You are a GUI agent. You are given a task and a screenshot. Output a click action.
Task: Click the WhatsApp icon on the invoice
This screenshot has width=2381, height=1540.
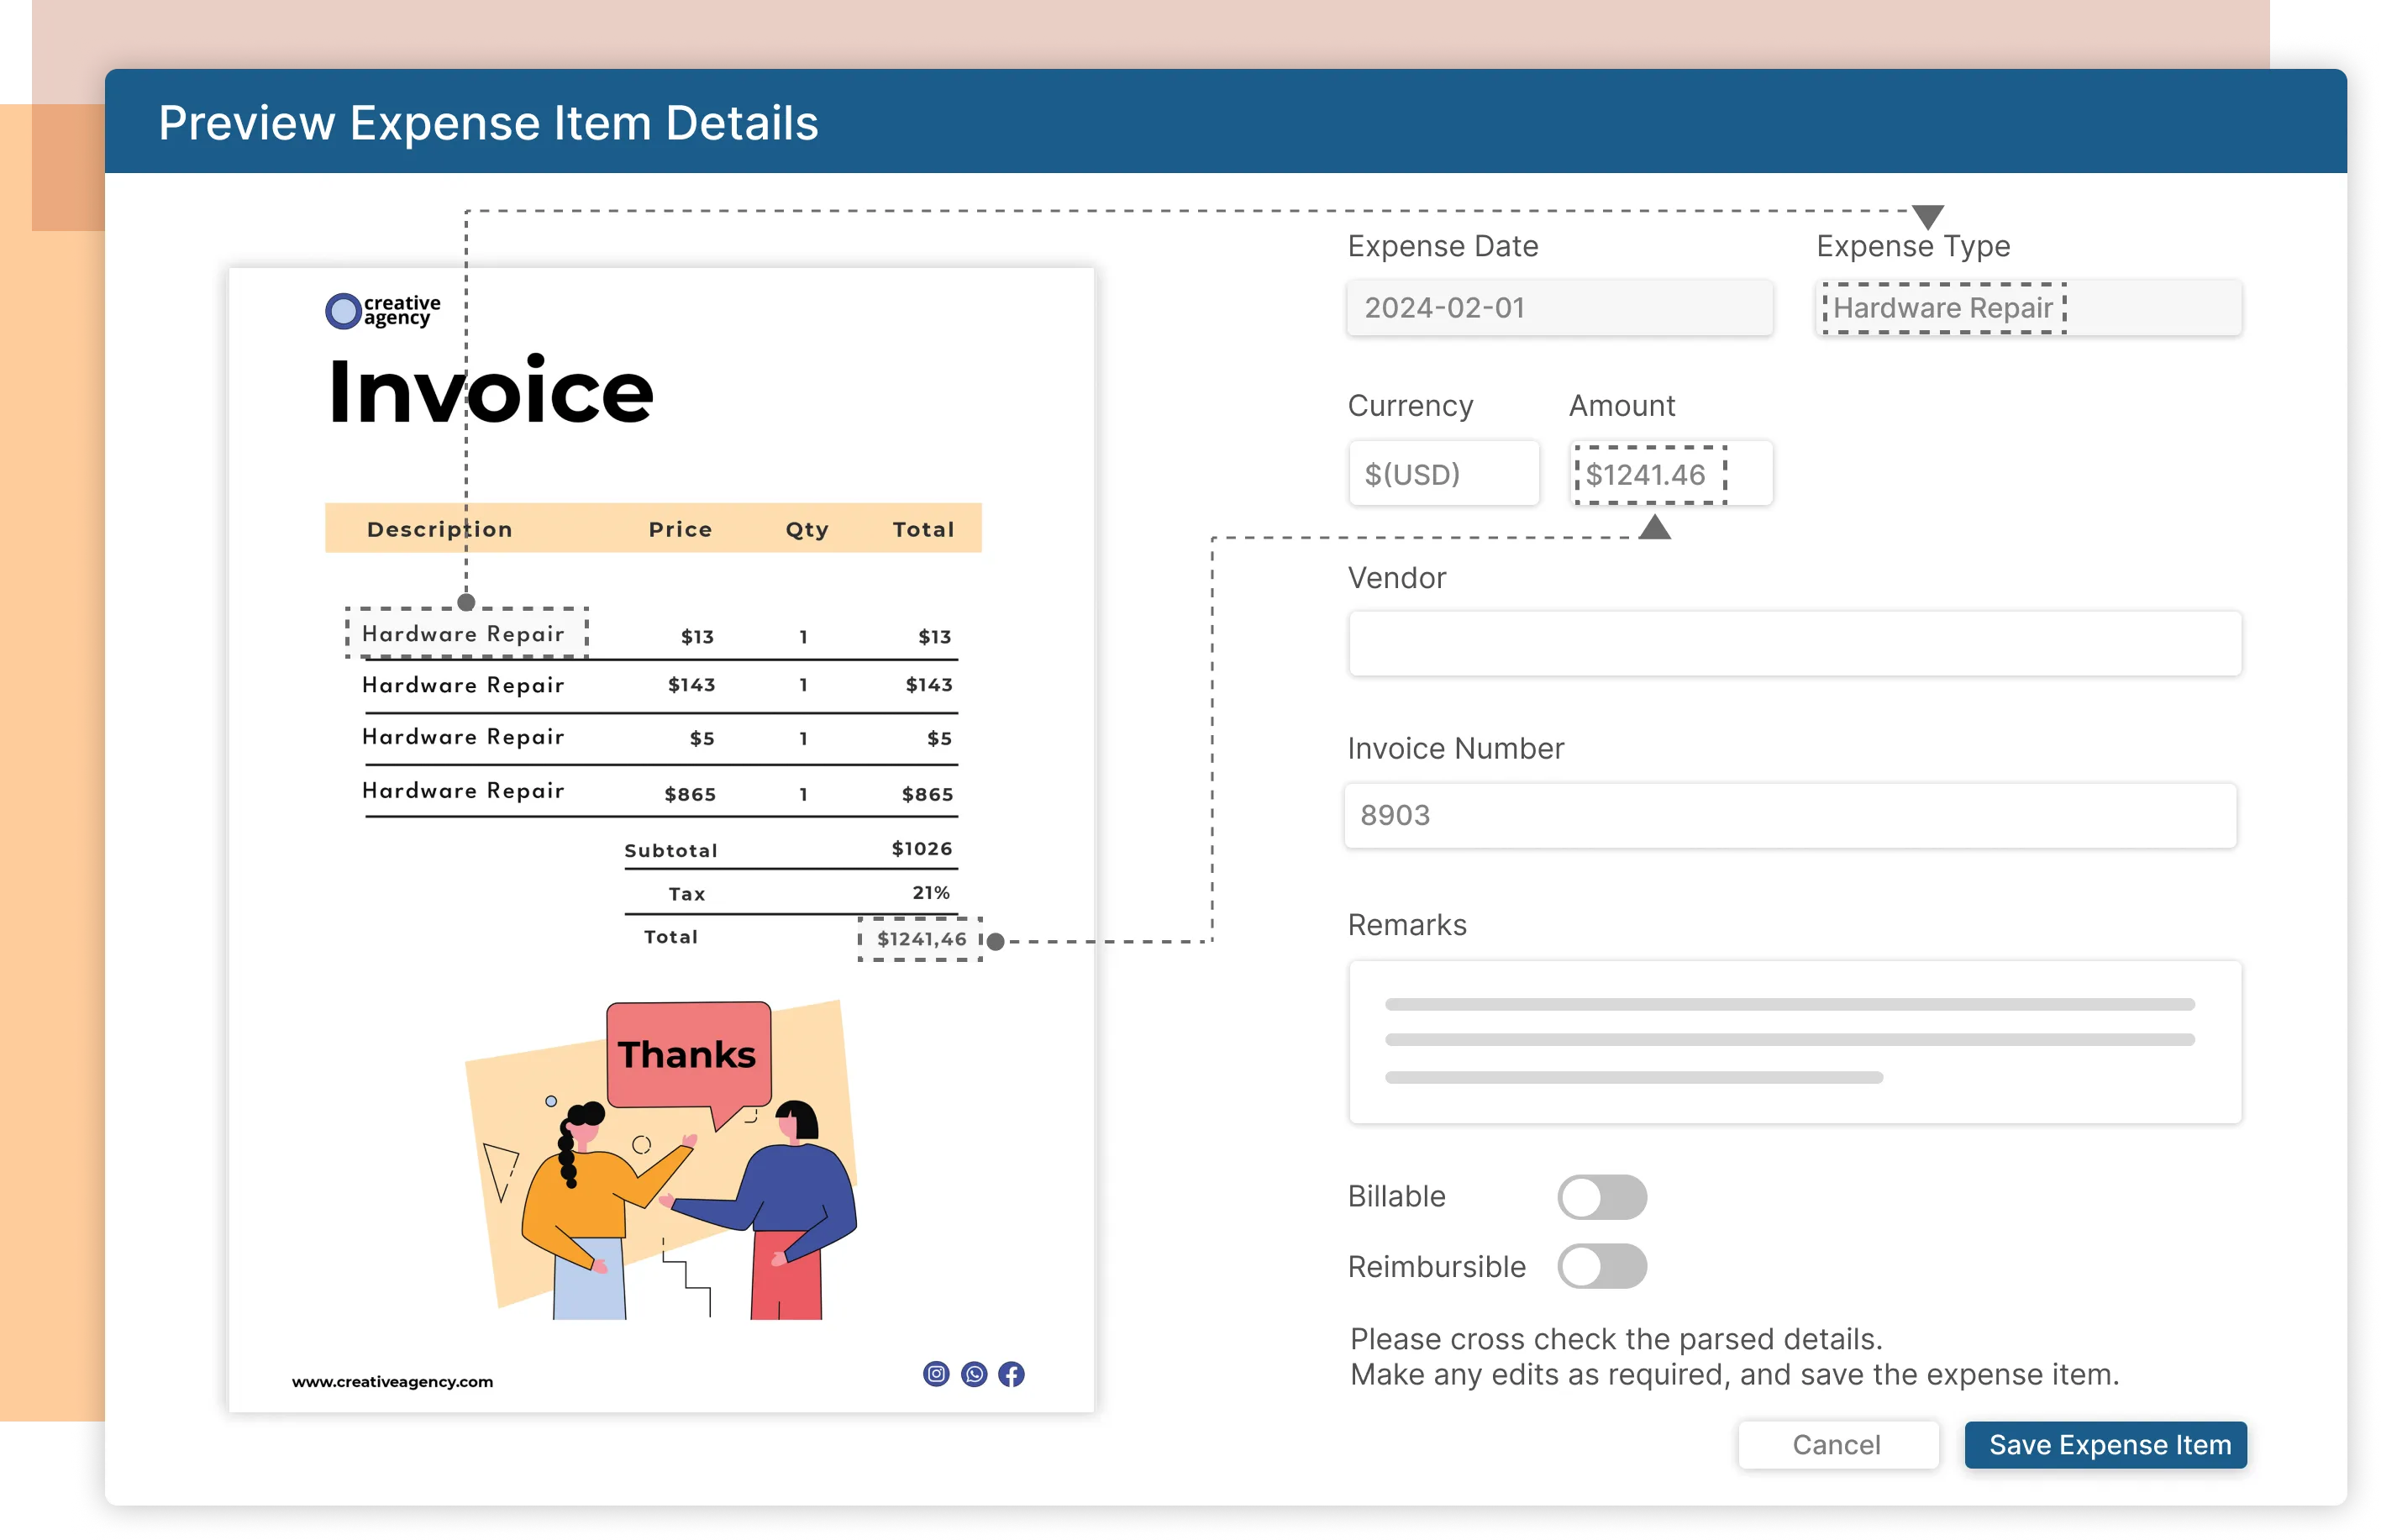coord(974,1374)
